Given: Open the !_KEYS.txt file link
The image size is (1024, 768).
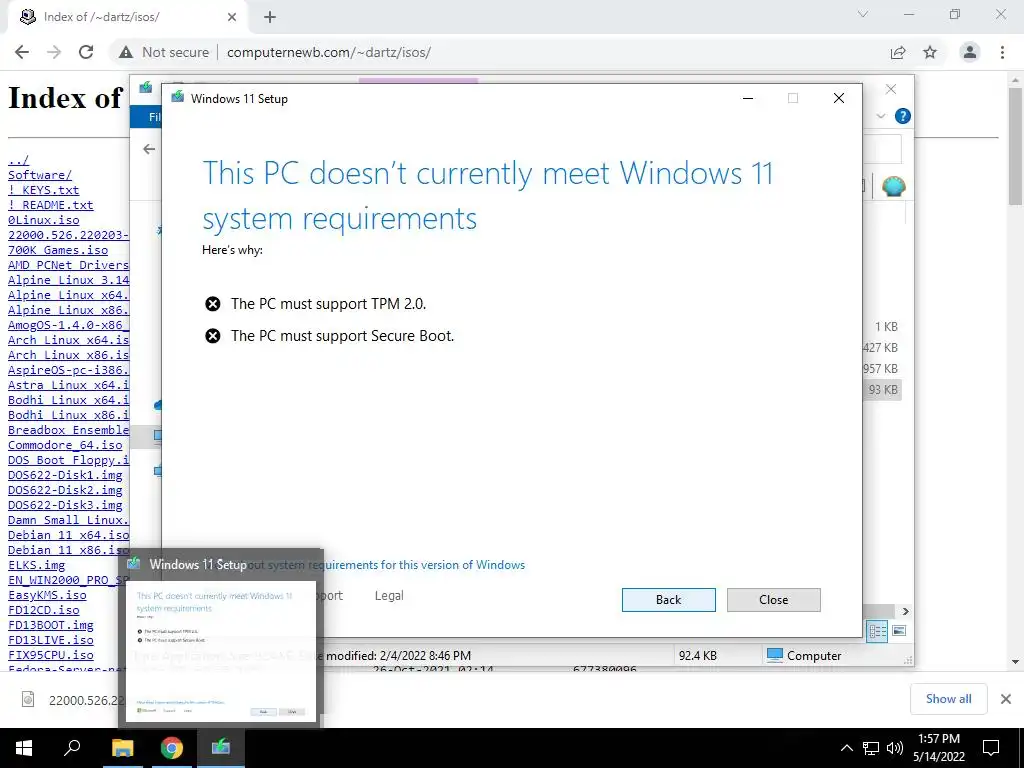Looking at the screenshot, I should (x=43, y=190).
